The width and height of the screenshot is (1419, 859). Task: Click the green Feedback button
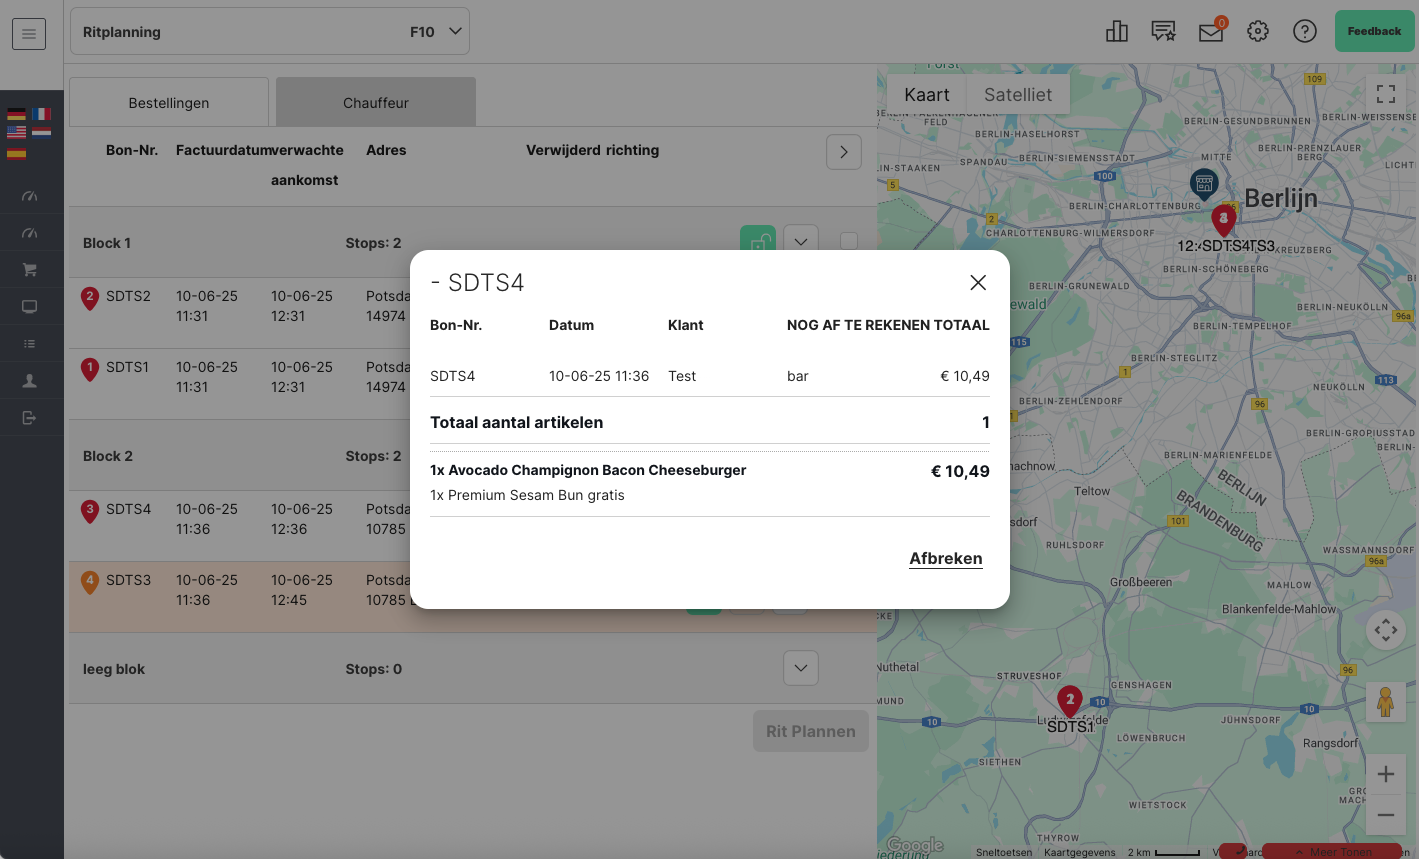coord(1374,31)
